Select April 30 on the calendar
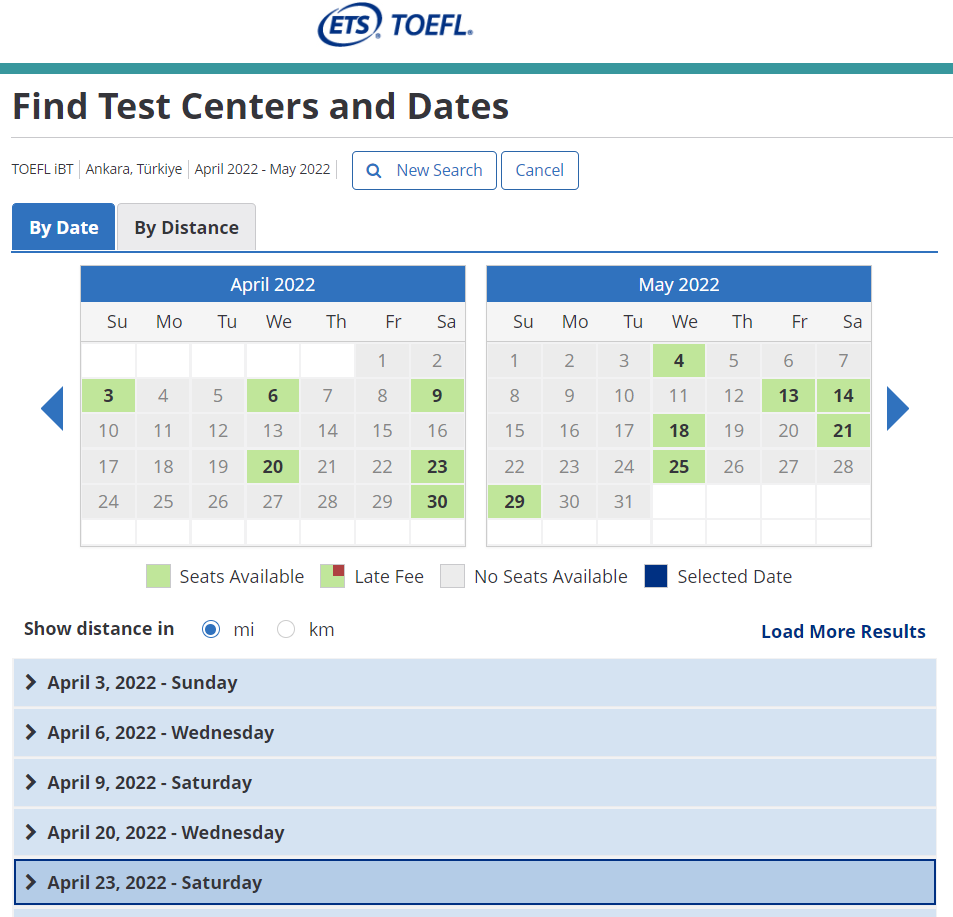953x917 pixels. 437,501
